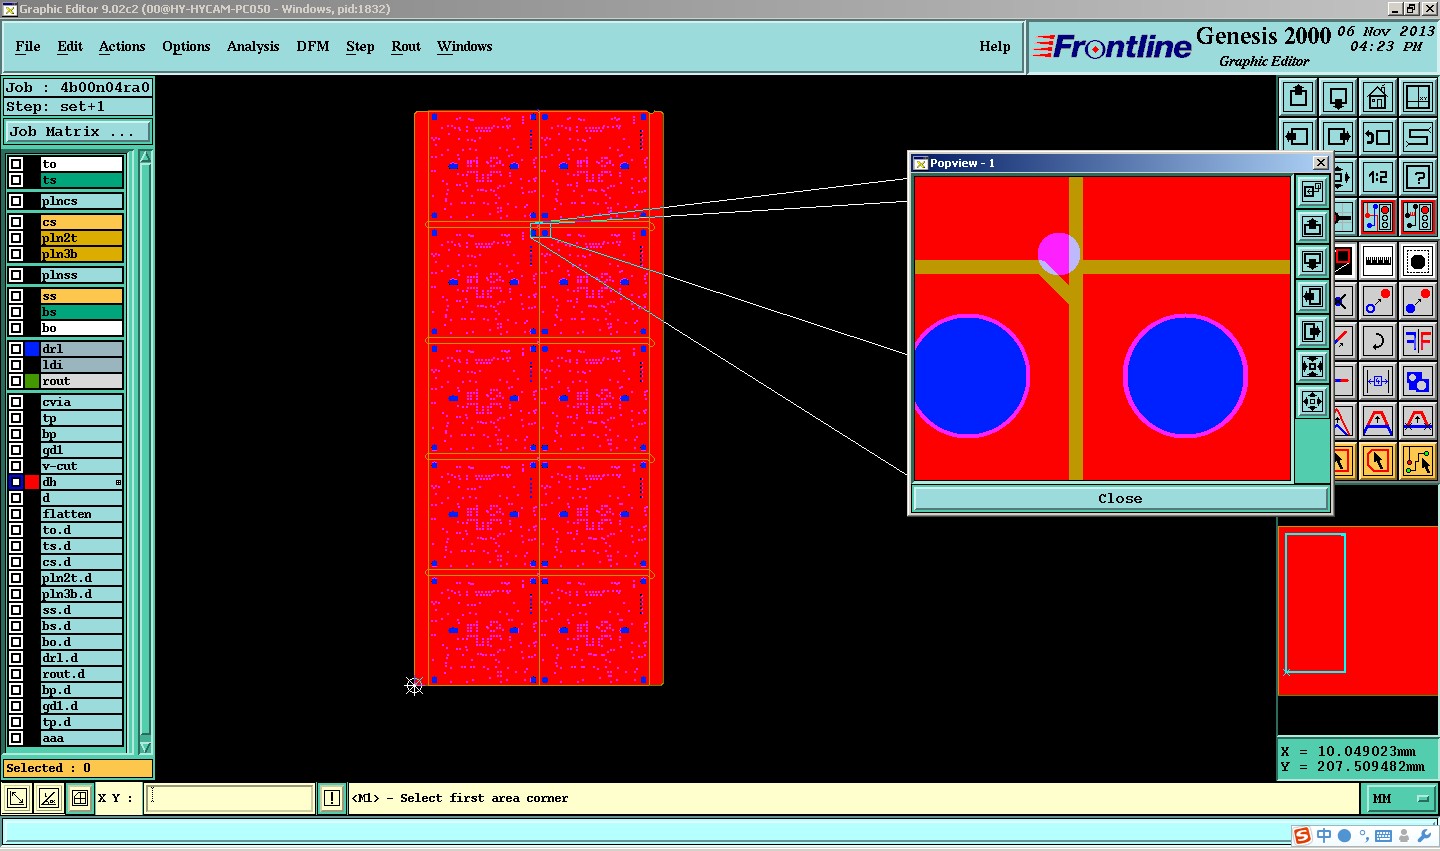This screenshot has height=851, width=1440.
Task: Click the XY window split icon
Action: [1418, 97]
